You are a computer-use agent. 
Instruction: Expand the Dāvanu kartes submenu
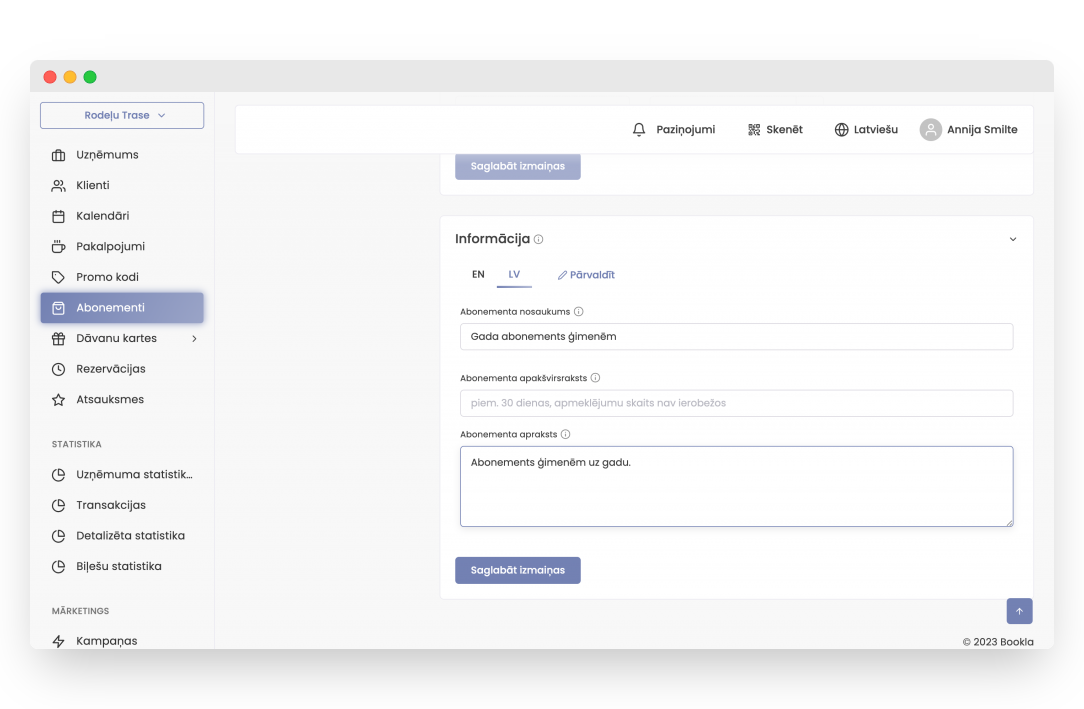(x=194, y=339)
